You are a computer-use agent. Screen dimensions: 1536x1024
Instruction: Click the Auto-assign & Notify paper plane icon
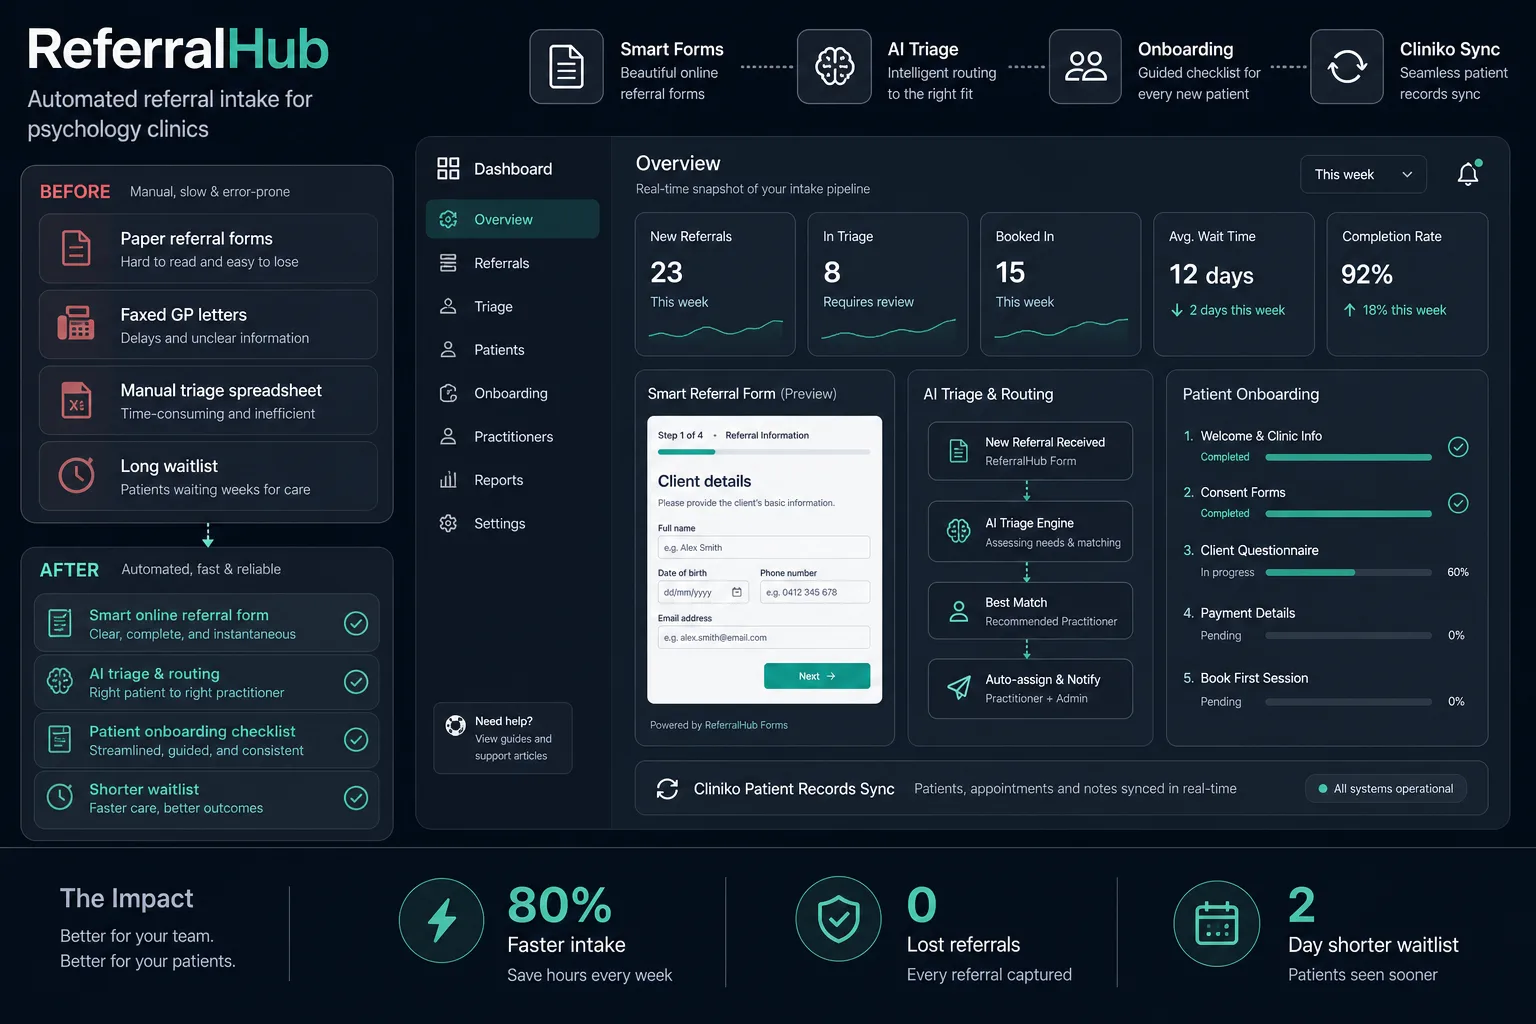click(958, 688)
